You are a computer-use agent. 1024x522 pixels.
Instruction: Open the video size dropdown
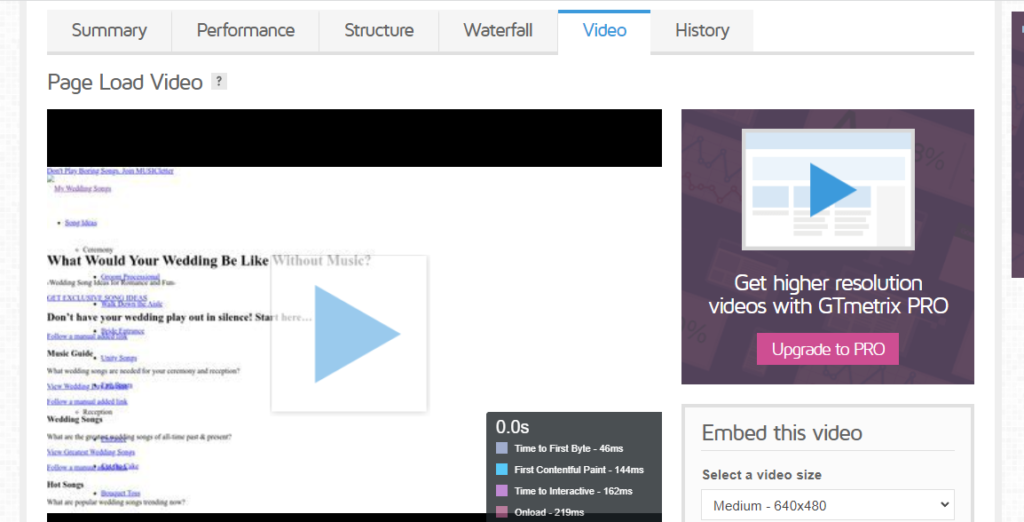827,505
